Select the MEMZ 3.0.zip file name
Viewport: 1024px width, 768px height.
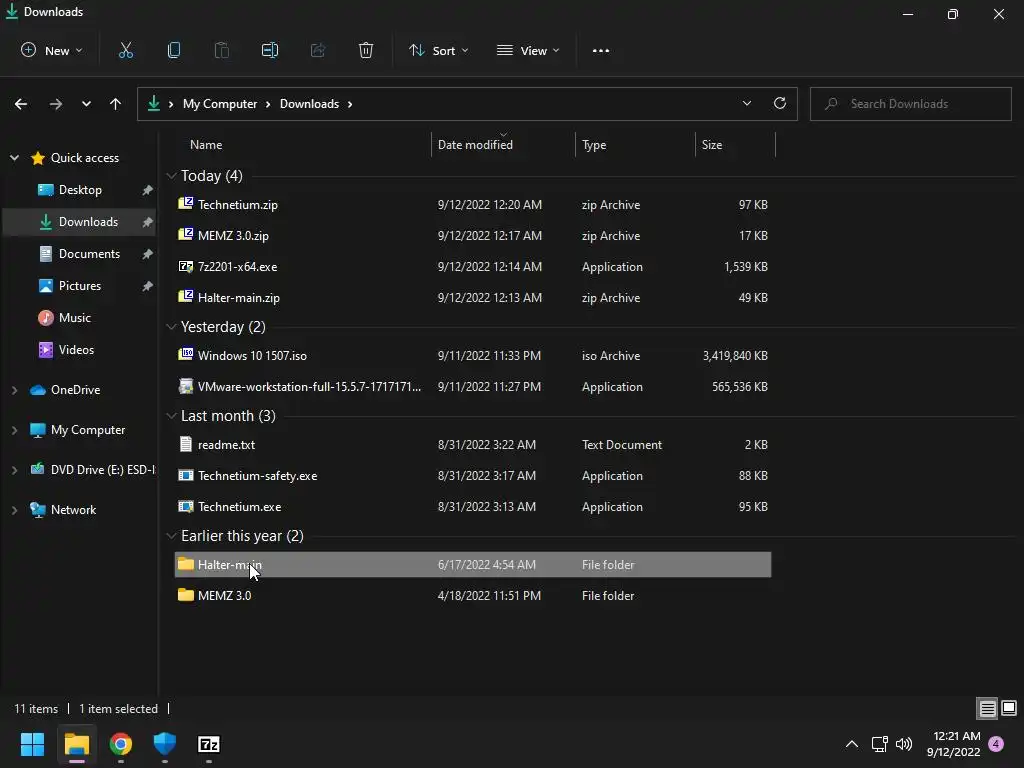pyautogui.click(x=233, y=235)
